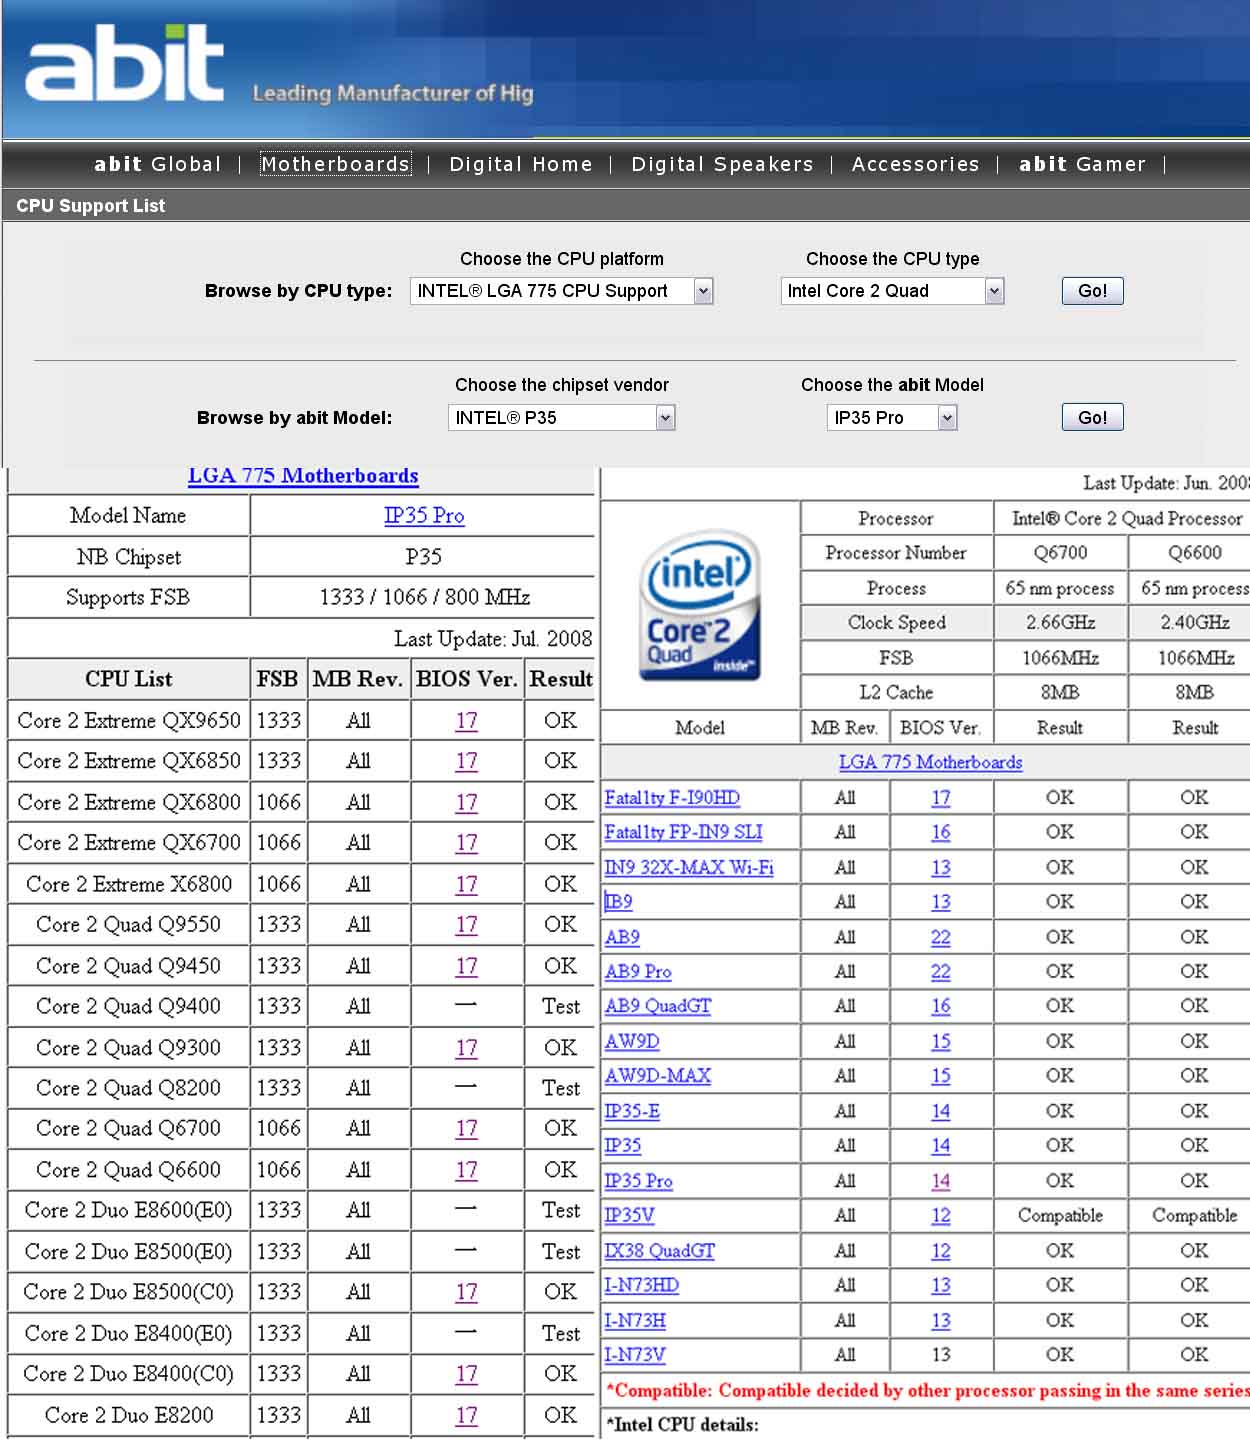Open BIOS 17 link for Core 2 Duo E8200
Screen dimensions: 1250x1442
coord(466,1415)
